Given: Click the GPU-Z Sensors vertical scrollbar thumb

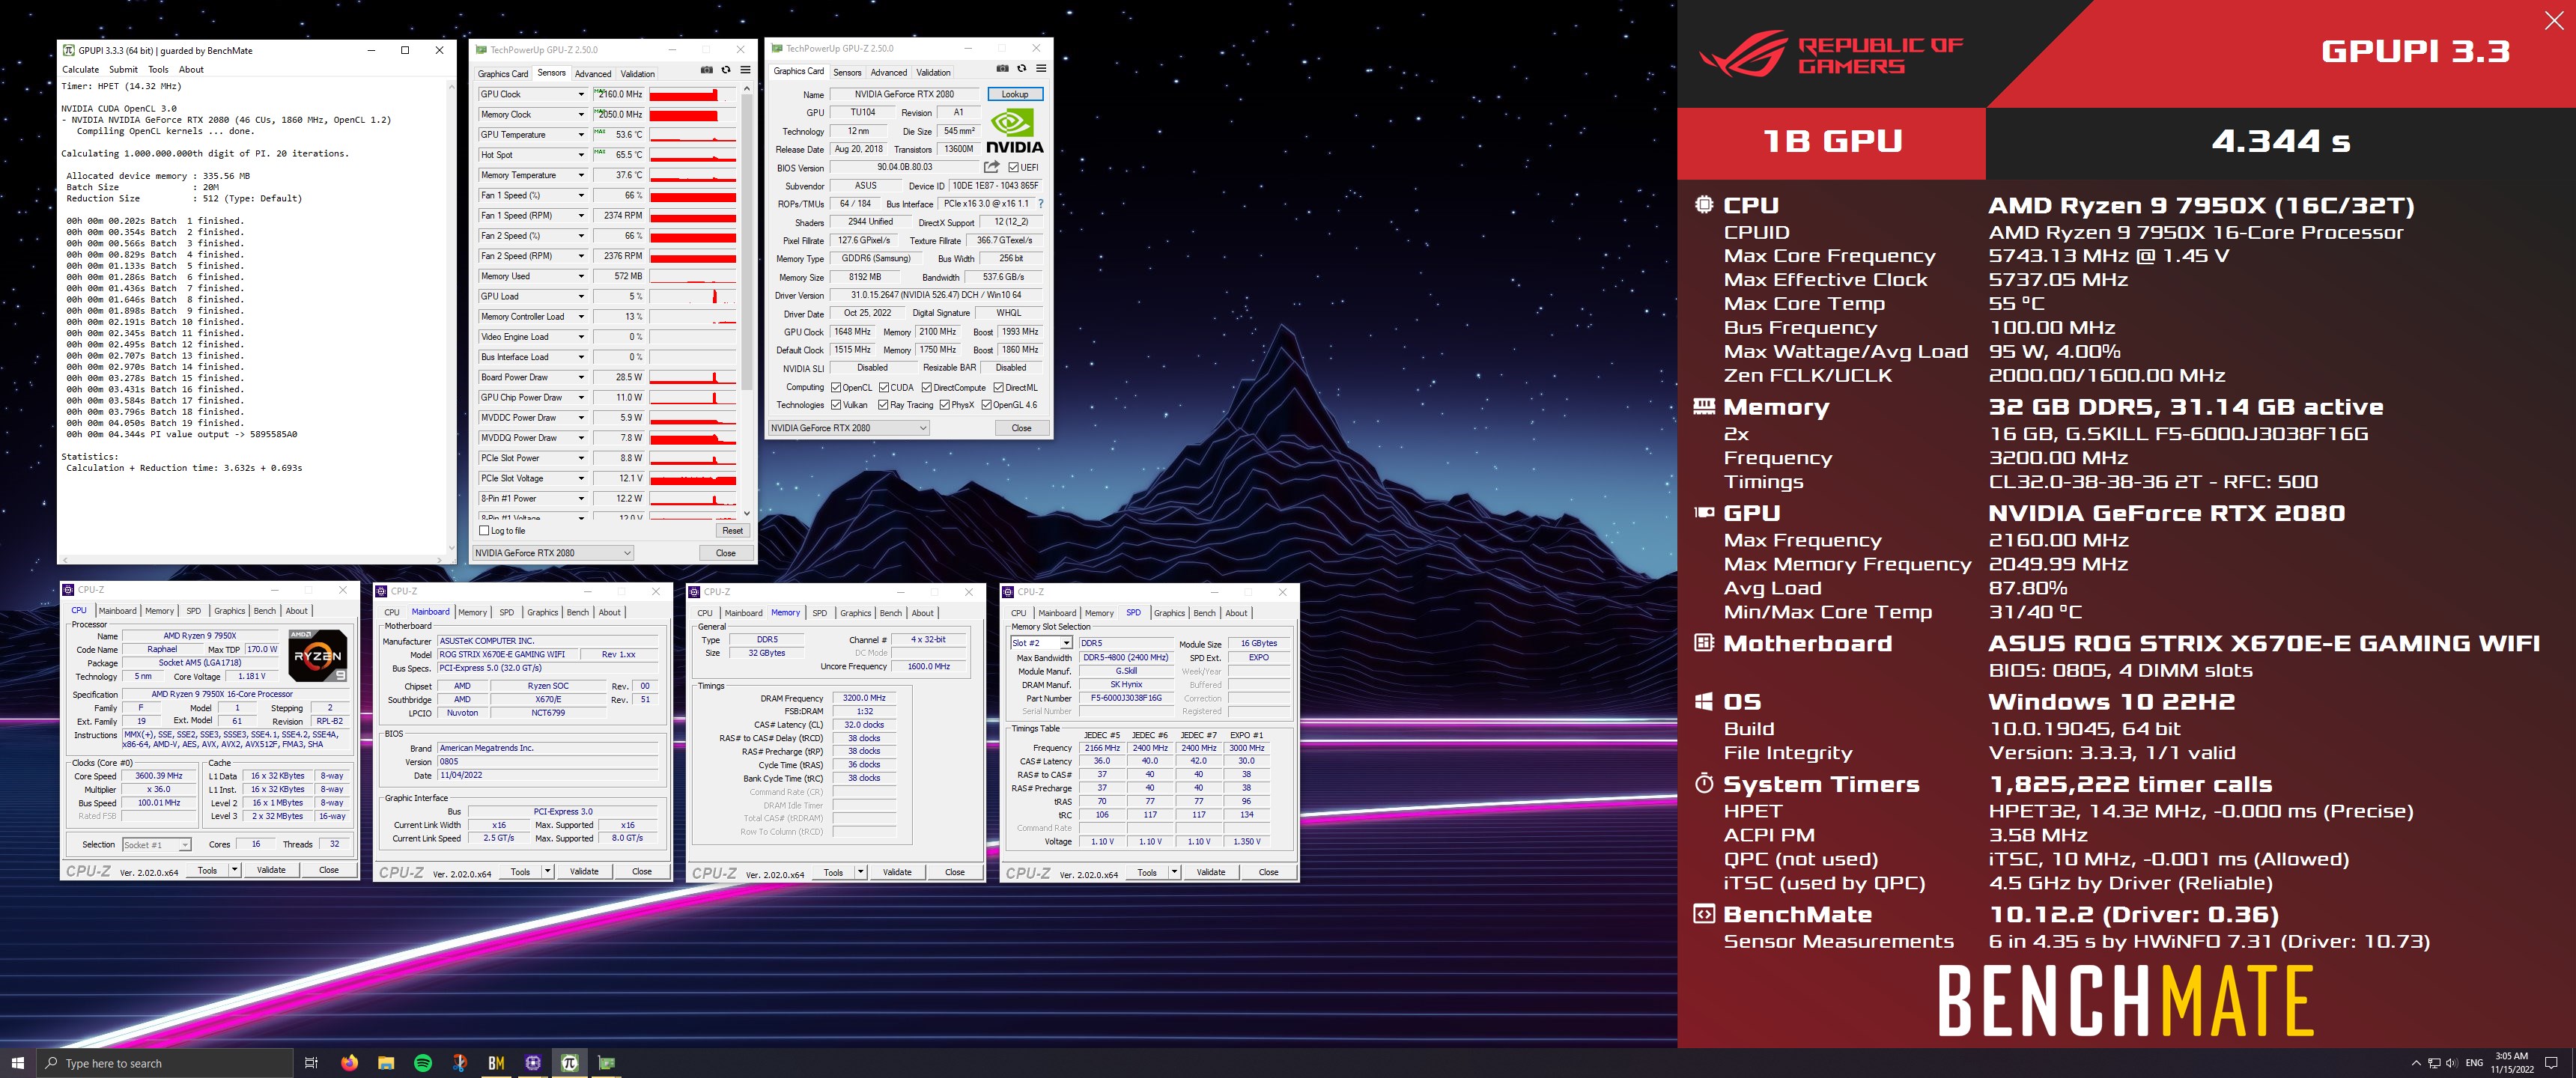Looking at the screenshot, I should [x=746, y=240].
